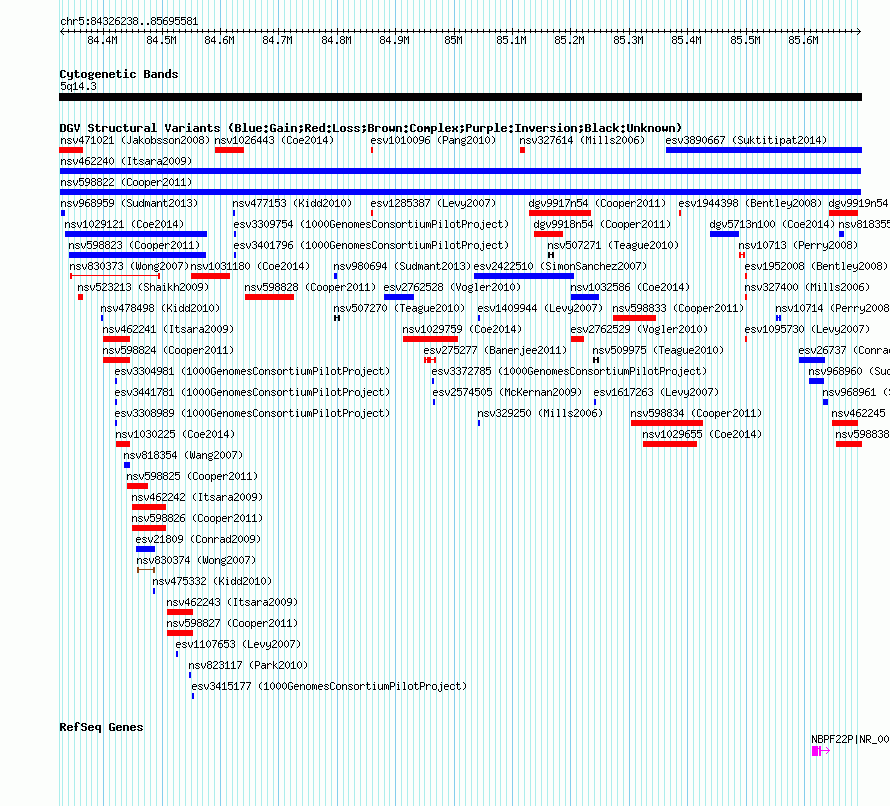Click the nsv968959 (Sudmant2013) label

coord(129,203)
